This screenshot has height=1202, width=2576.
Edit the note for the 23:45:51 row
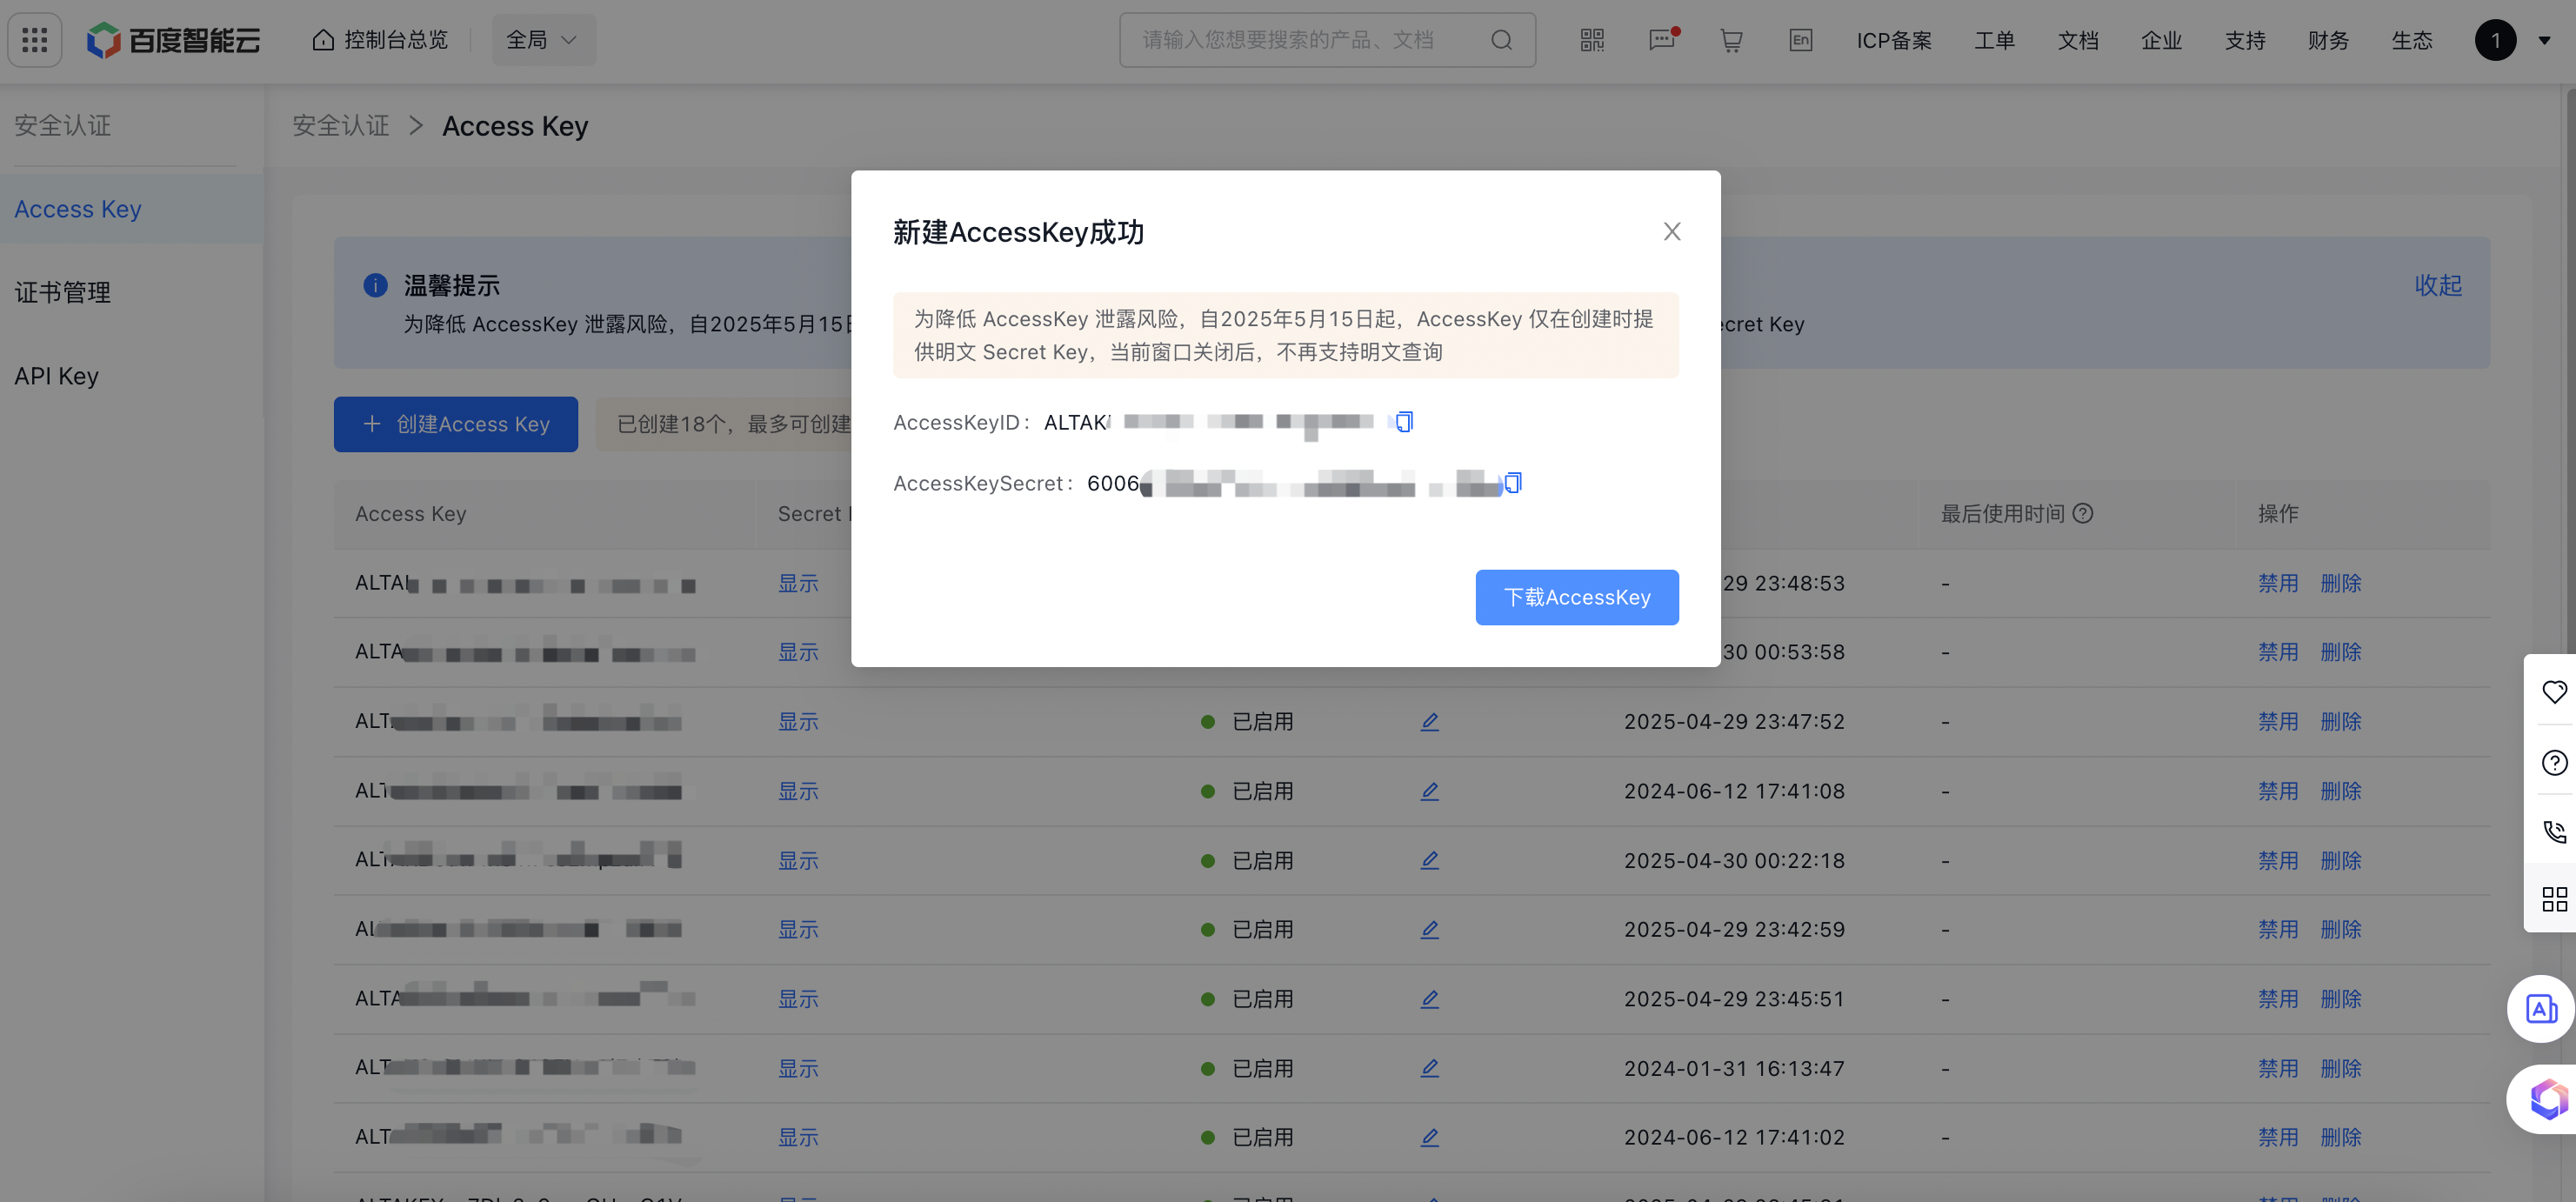pyautogui.click(x=1429, y=999)
